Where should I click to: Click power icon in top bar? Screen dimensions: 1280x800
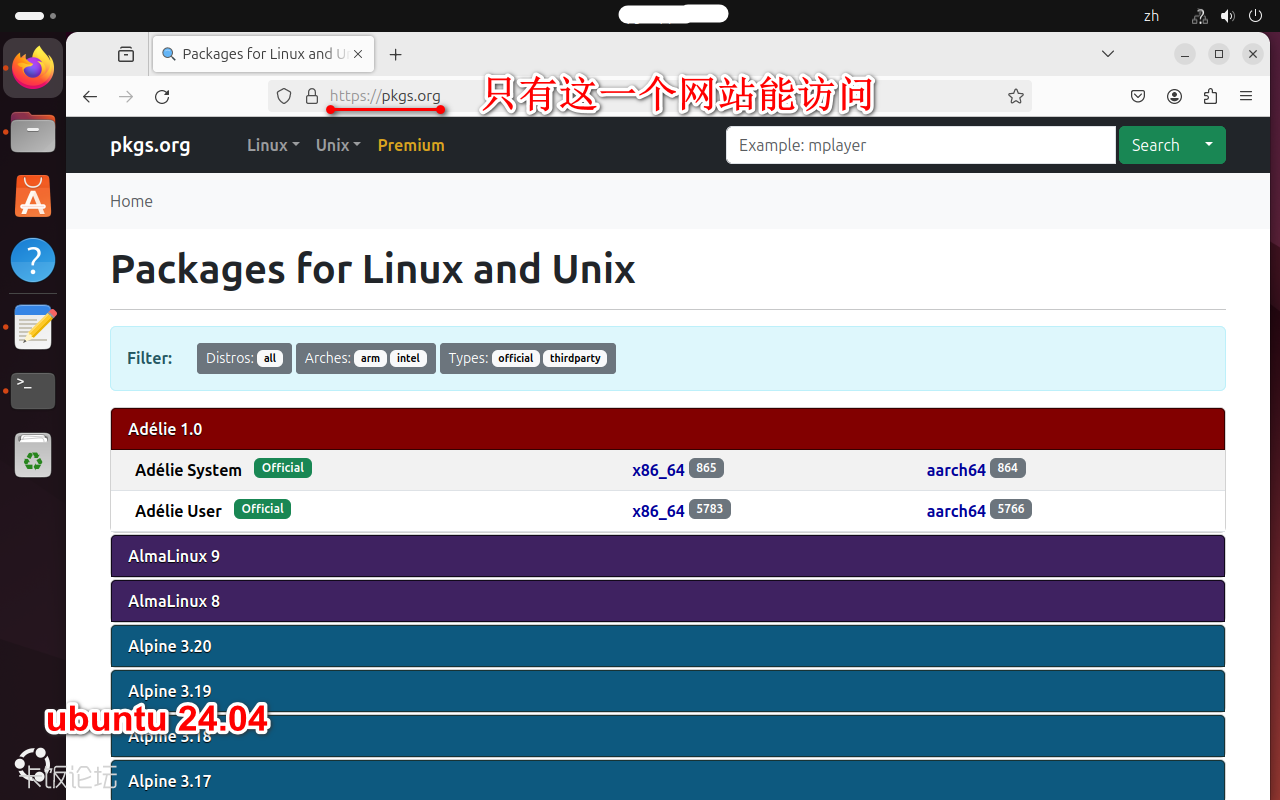(1256, 16)
